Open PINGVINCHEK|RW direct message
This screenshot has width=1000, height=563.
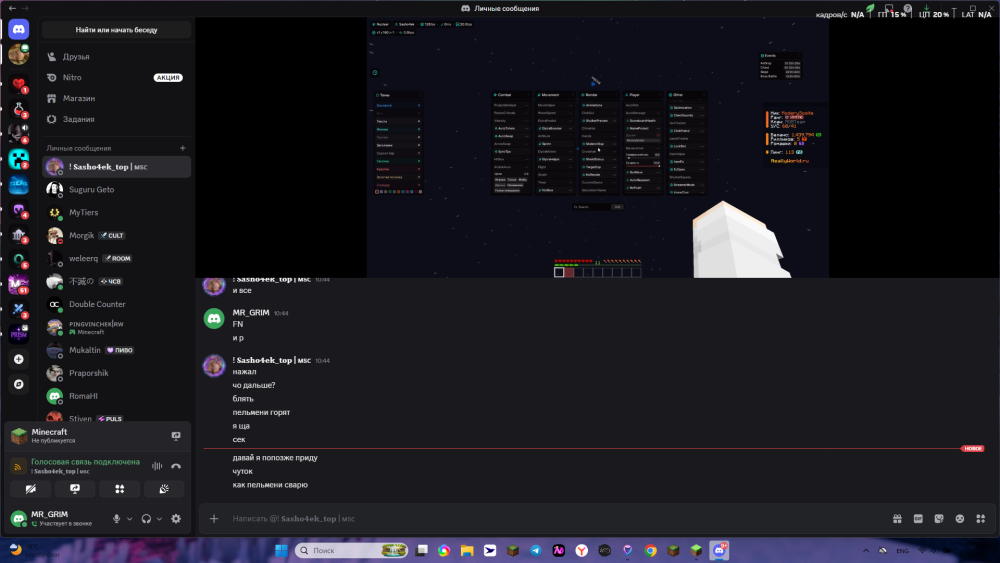[116, 327]
